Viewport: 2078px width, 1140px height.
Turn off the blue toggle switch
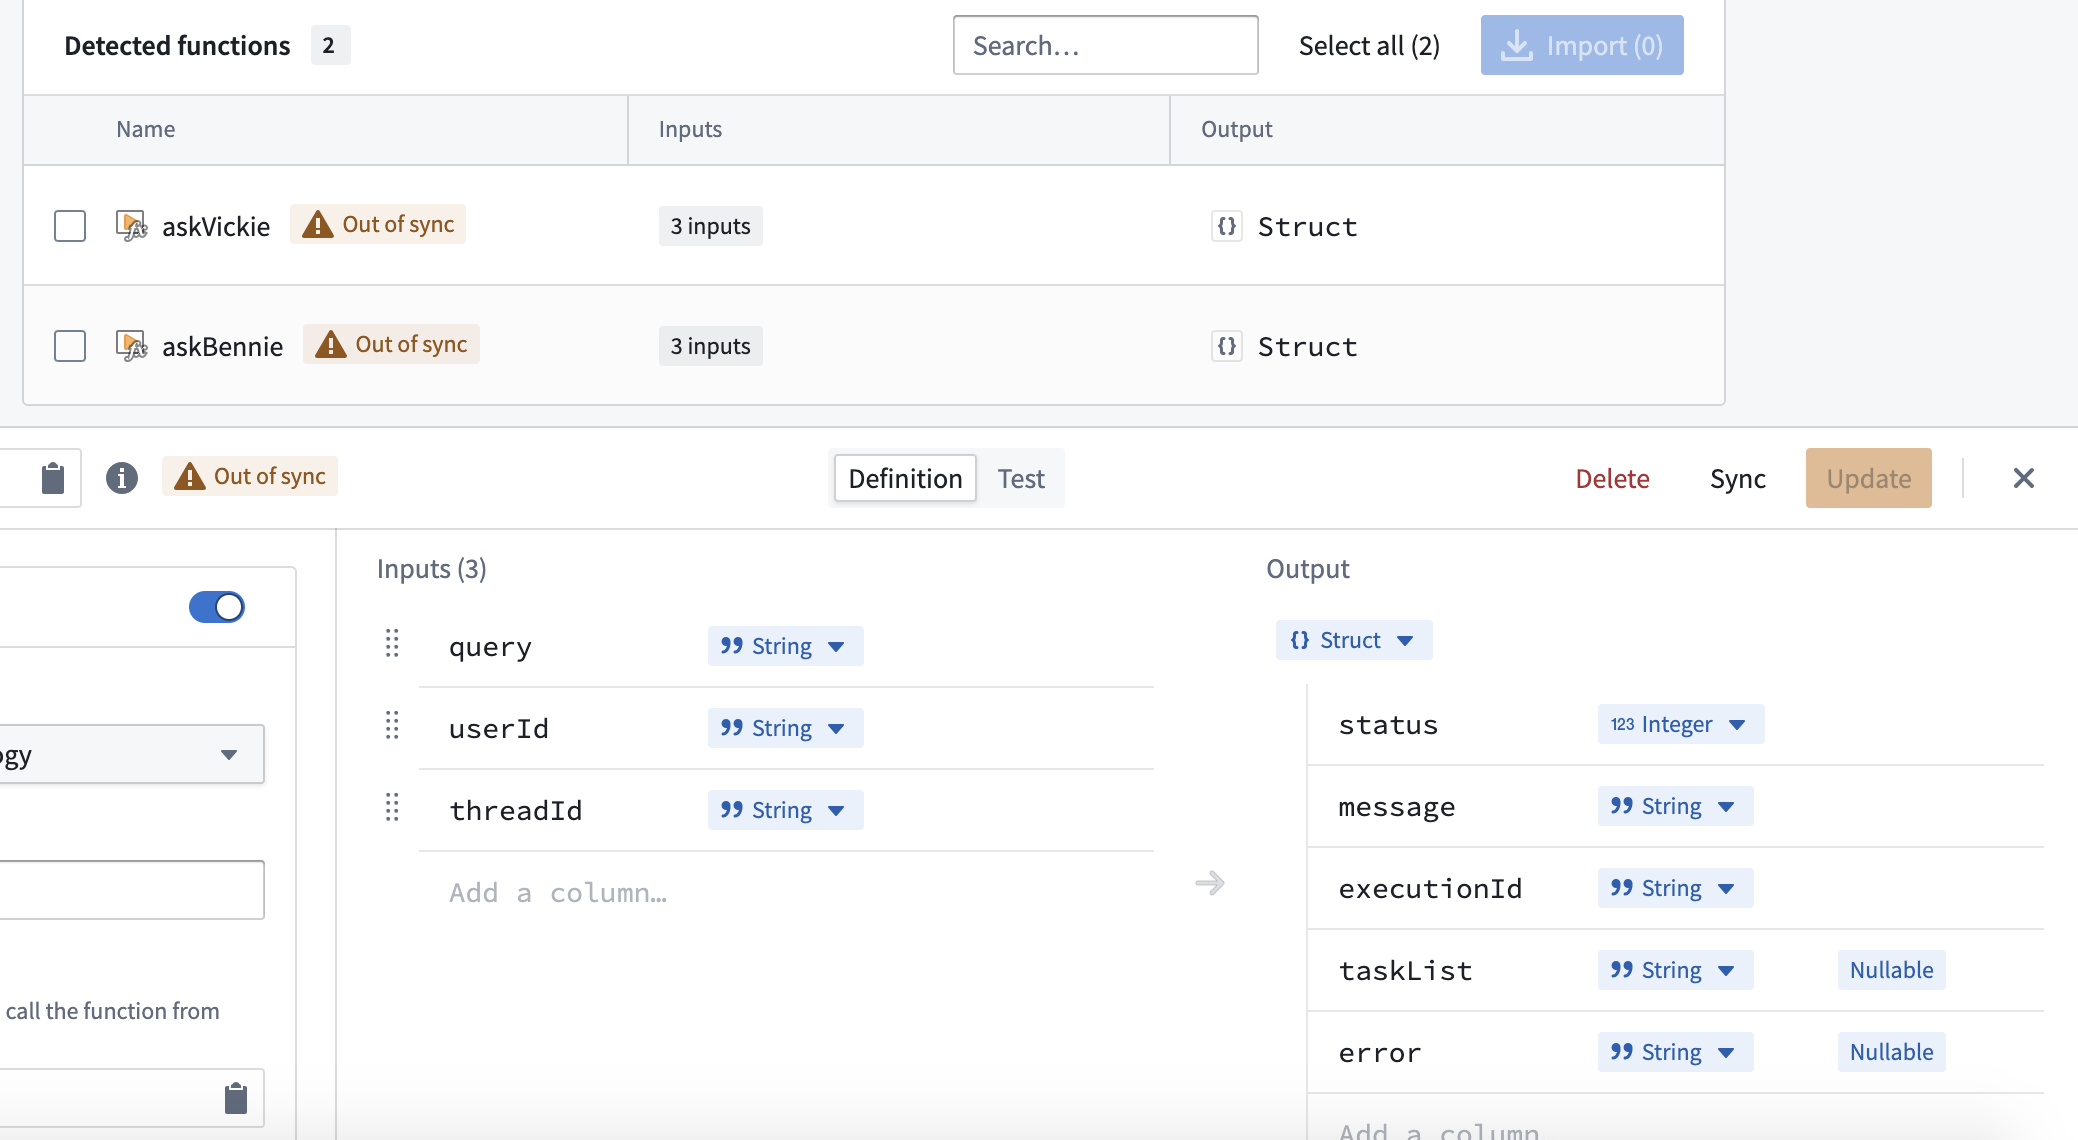[x=217, y=607]
